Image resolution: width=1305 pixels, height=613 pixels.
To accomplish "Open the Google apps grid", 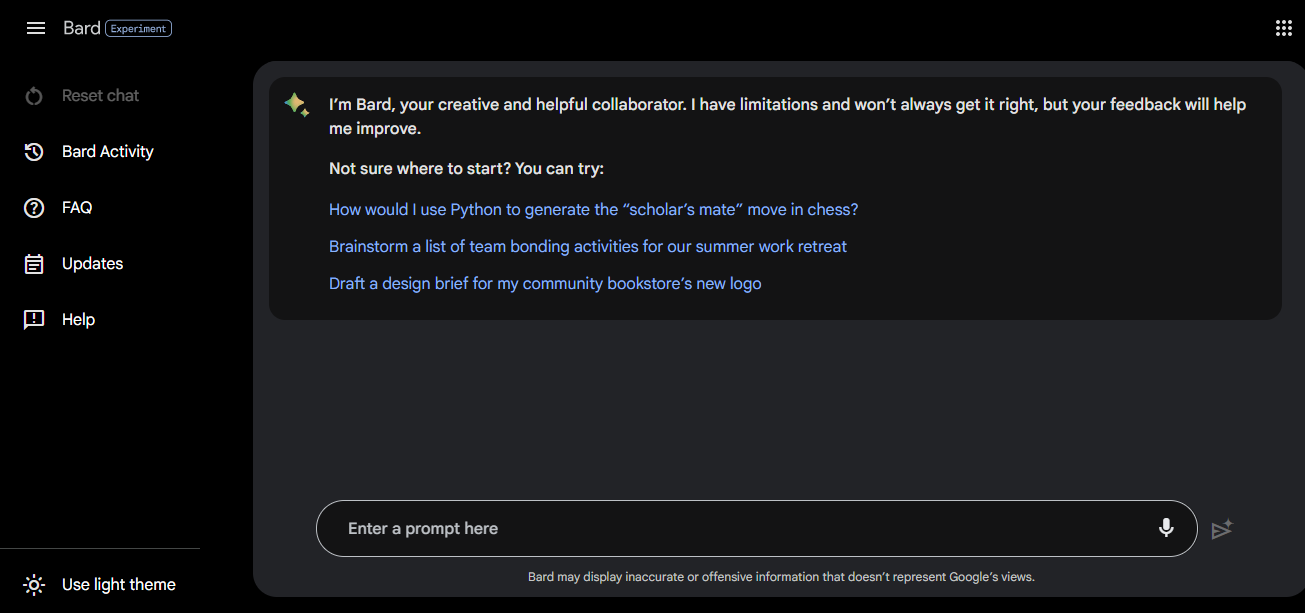I will [1284, 28].
